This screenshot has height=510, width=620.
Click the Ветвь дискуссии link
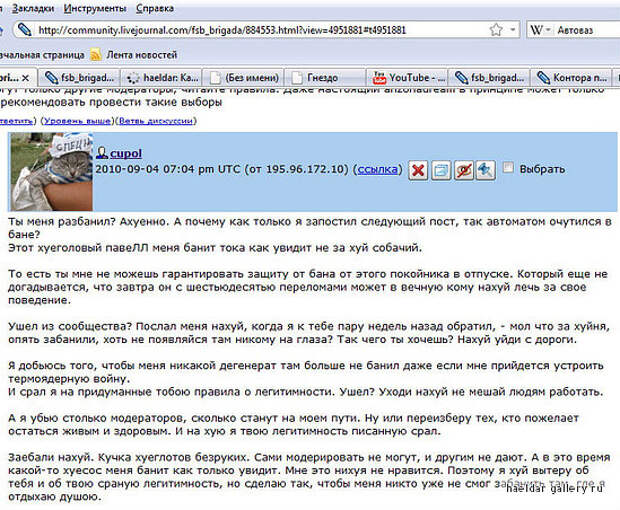pos(156,121)
